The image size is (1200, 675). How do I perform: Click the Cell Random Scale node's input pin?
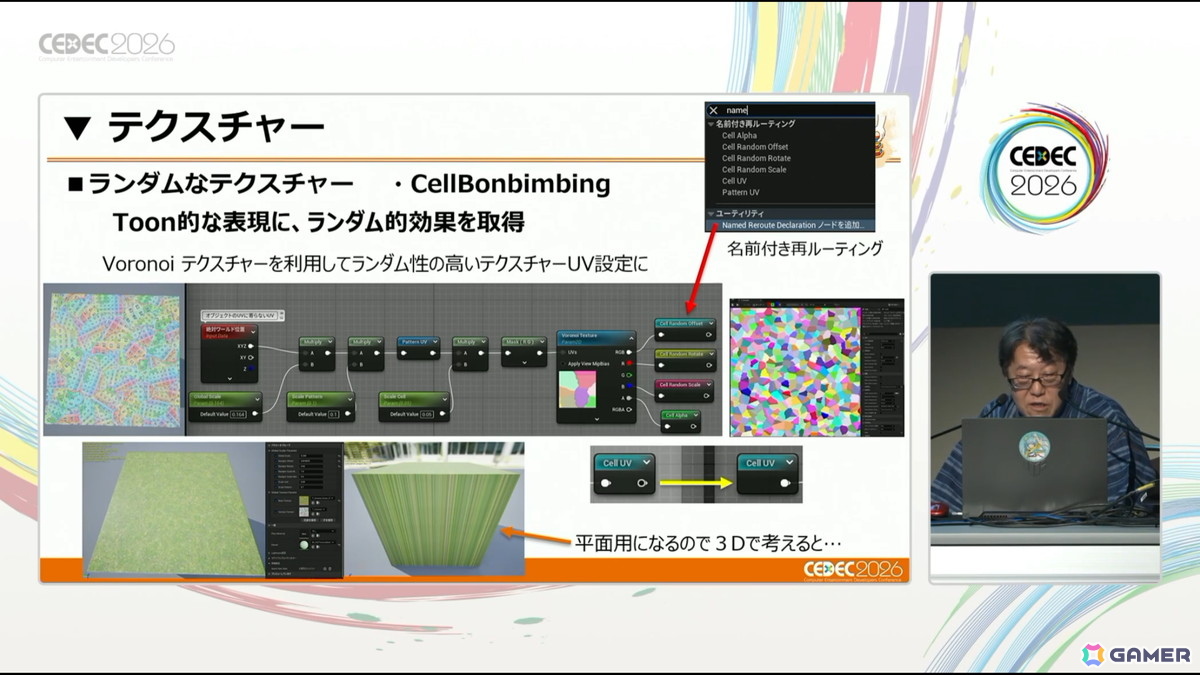[661, 396]
